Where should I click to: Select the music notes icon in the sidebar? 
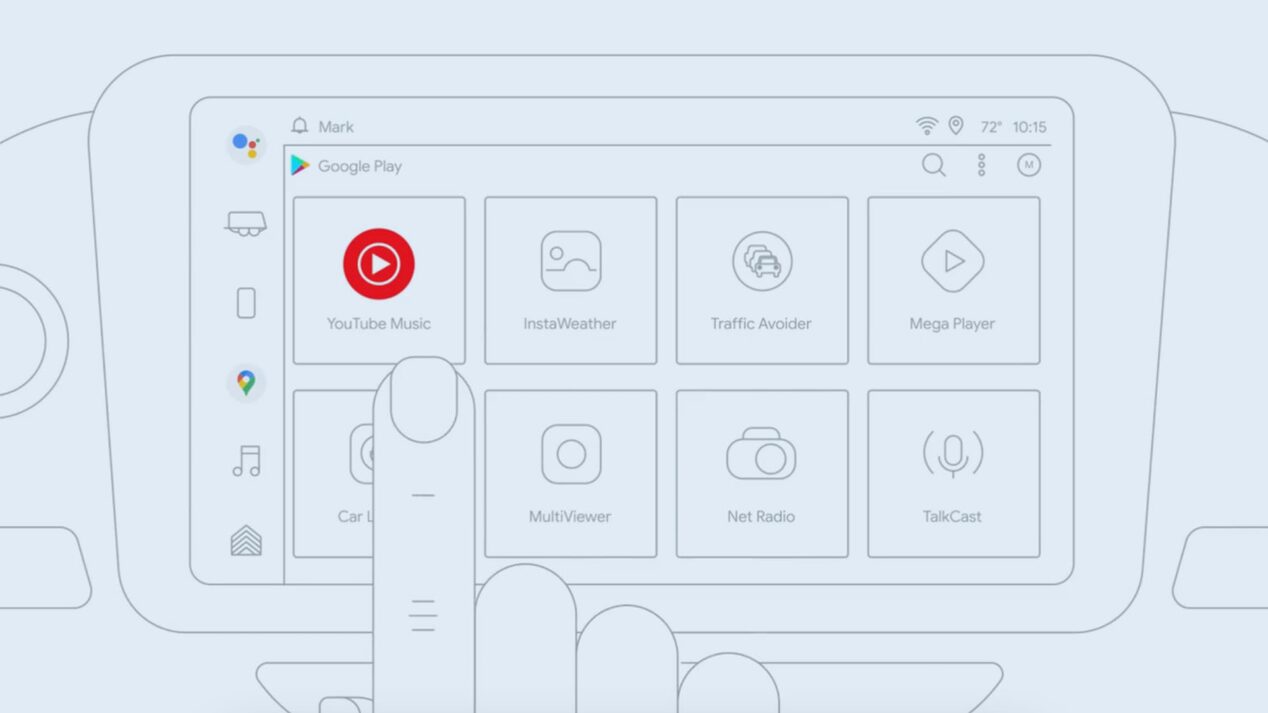click(x=245, y=460)
